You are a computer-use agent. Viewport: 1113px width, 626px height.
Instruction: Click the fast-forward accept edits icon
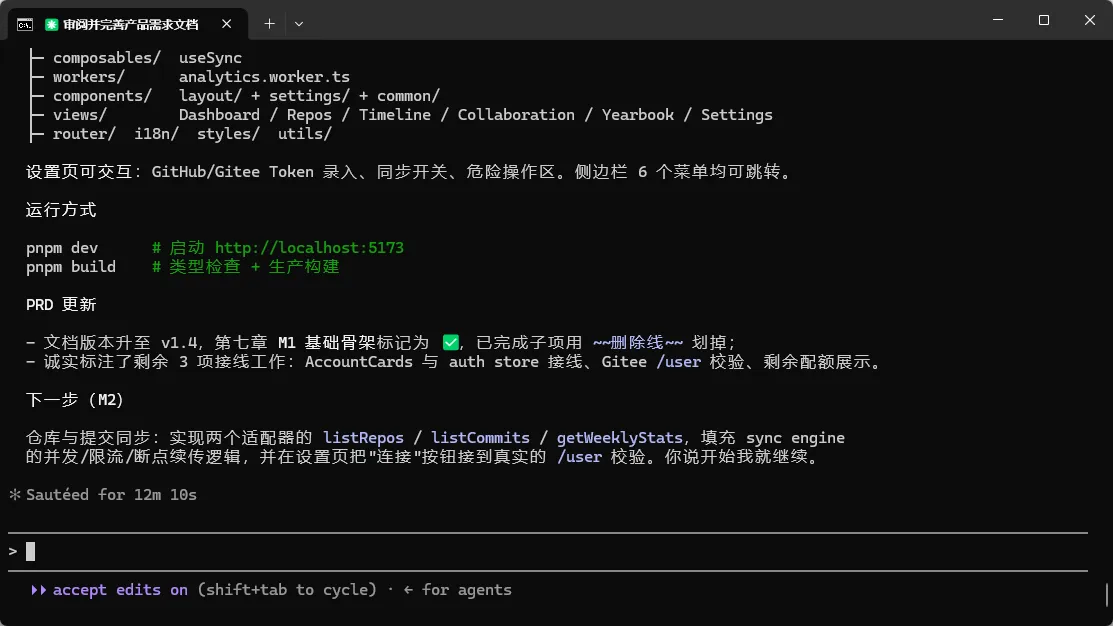pos(38,590)
